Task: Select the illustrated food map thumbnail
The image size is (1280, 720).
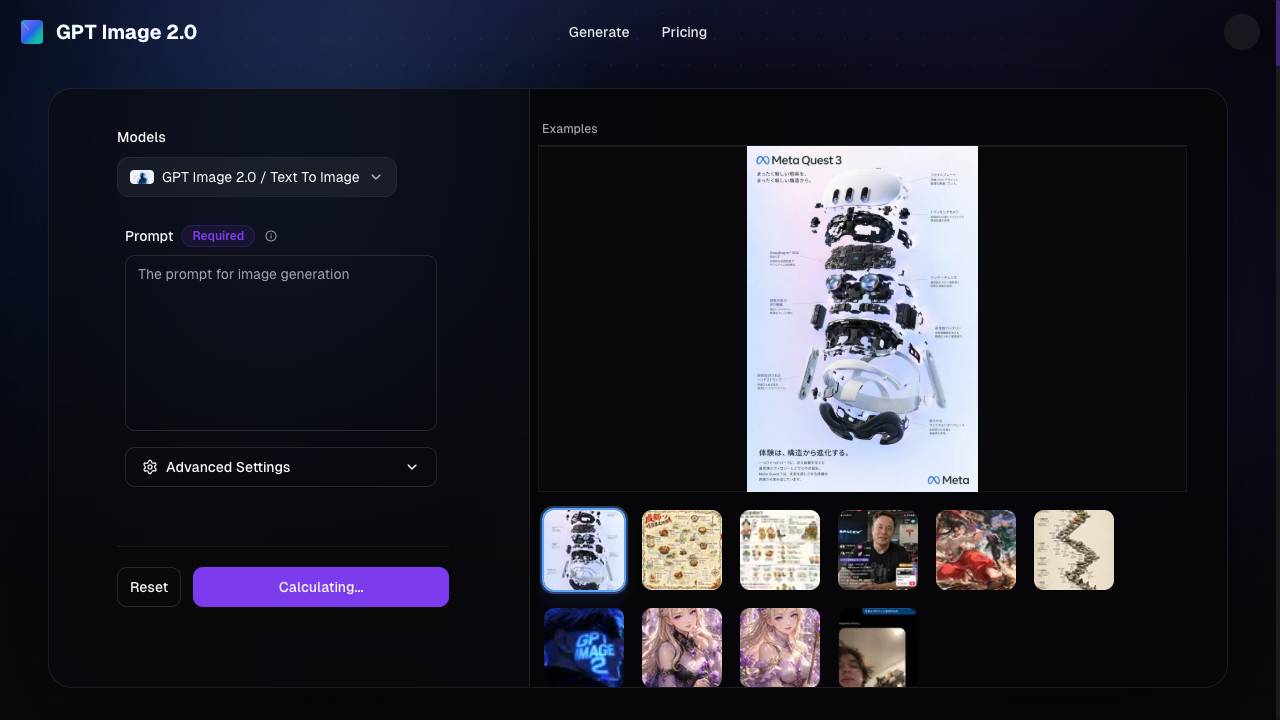Action: 682,550
